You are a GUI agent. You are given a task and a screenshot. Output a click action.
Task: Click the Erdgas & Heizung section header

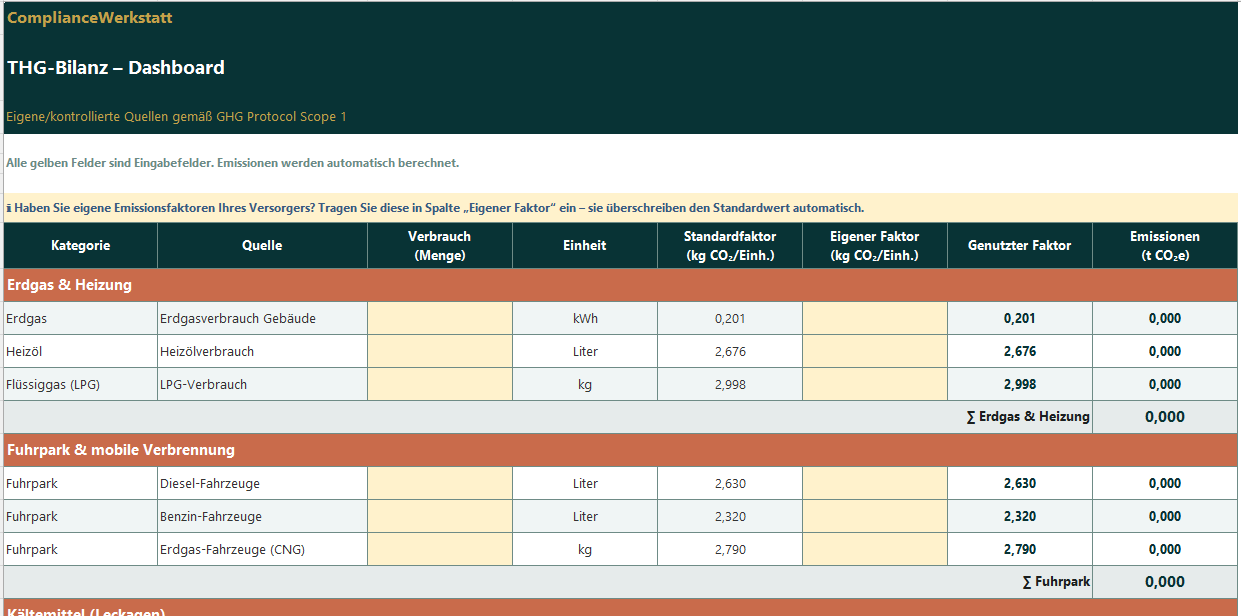click(x=70, y=286)
